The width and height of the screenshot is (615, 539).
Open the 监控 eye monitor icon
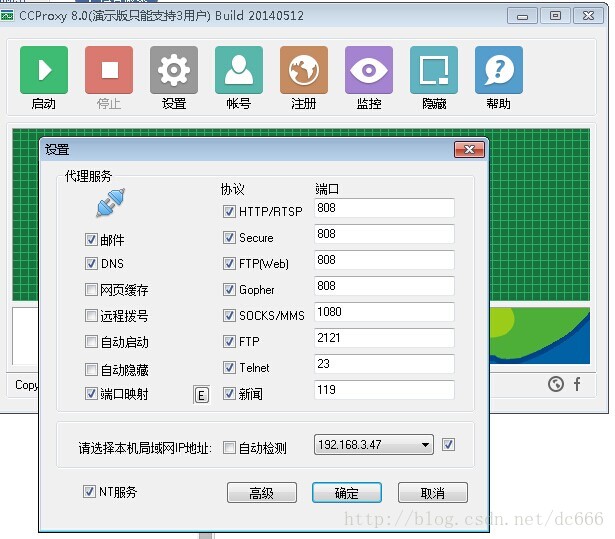click(369, 70)
